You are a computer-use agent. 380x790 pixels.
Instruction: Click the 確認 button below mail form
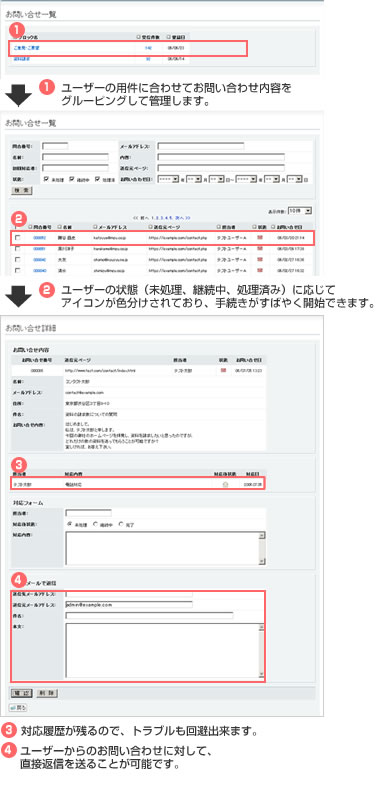22,693
